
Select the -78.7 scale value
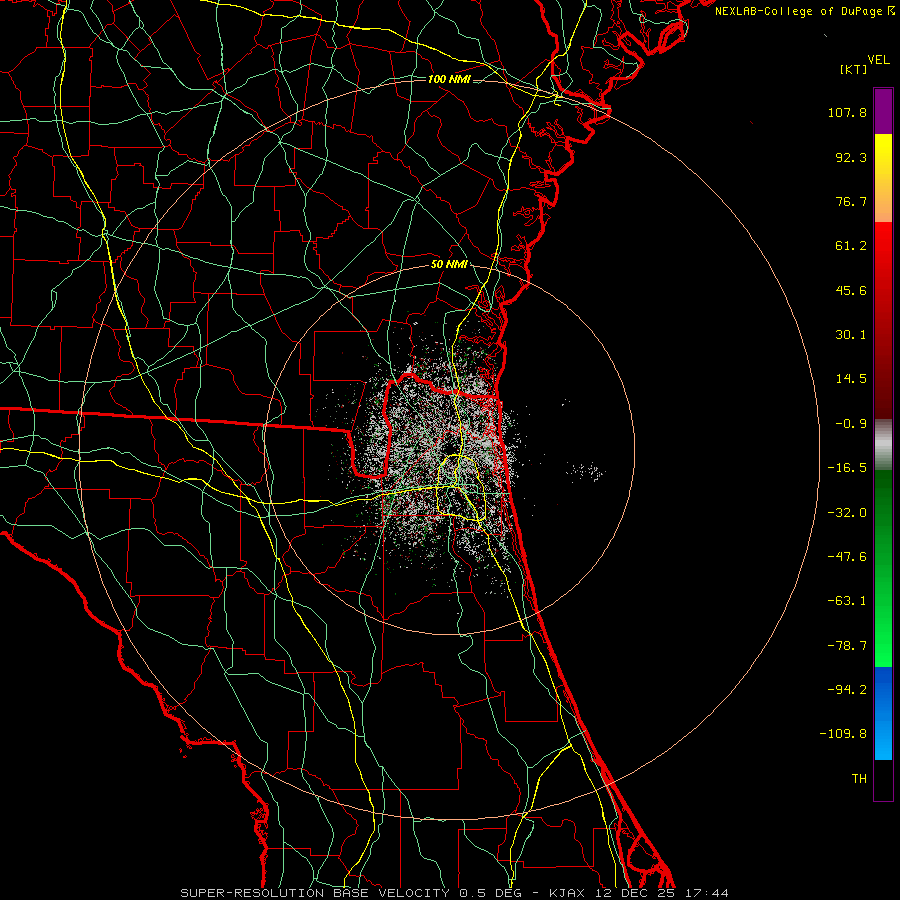pos(847,646)
